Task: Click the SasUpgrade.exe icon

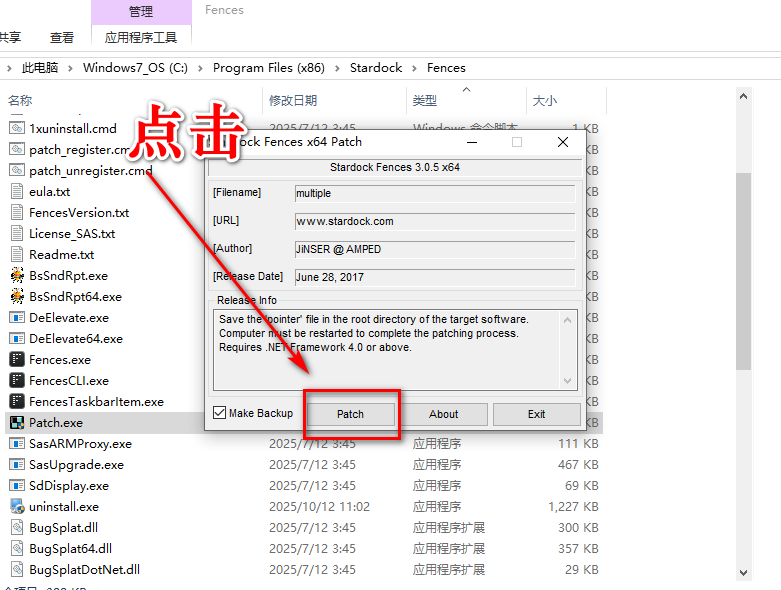Action: (x=17, y=465)
